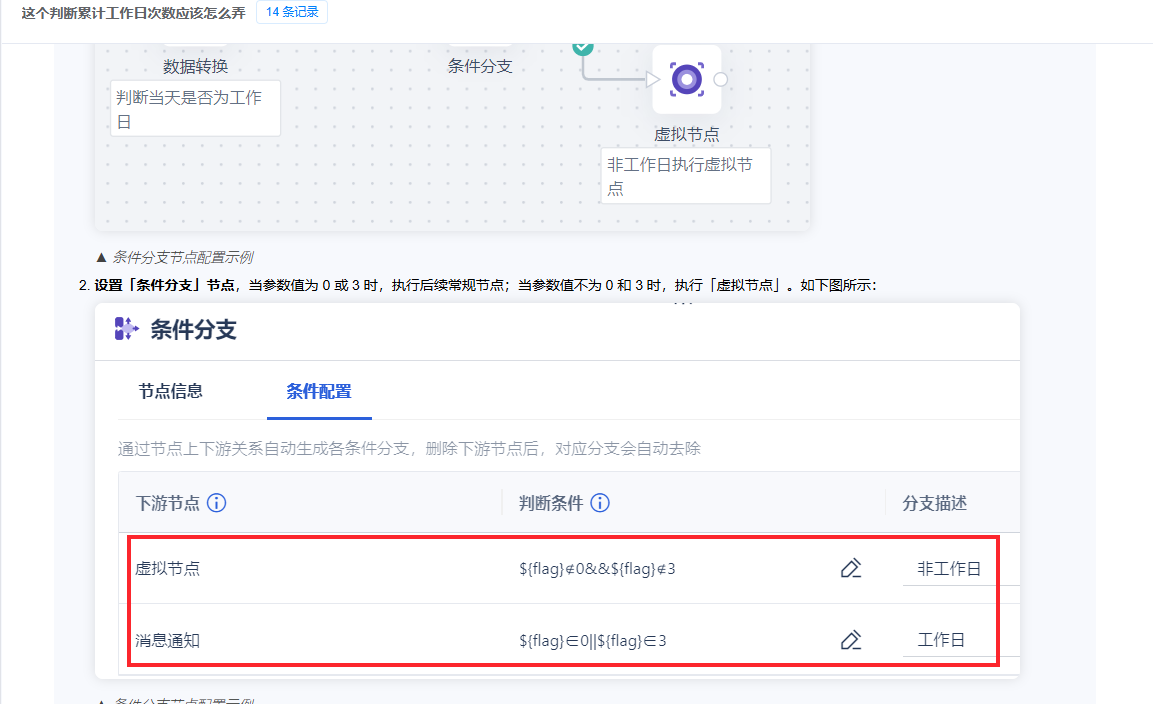Click the virtual node's output port circle
This screenshot has height=704, width=1153.
[x=720, y=80]
